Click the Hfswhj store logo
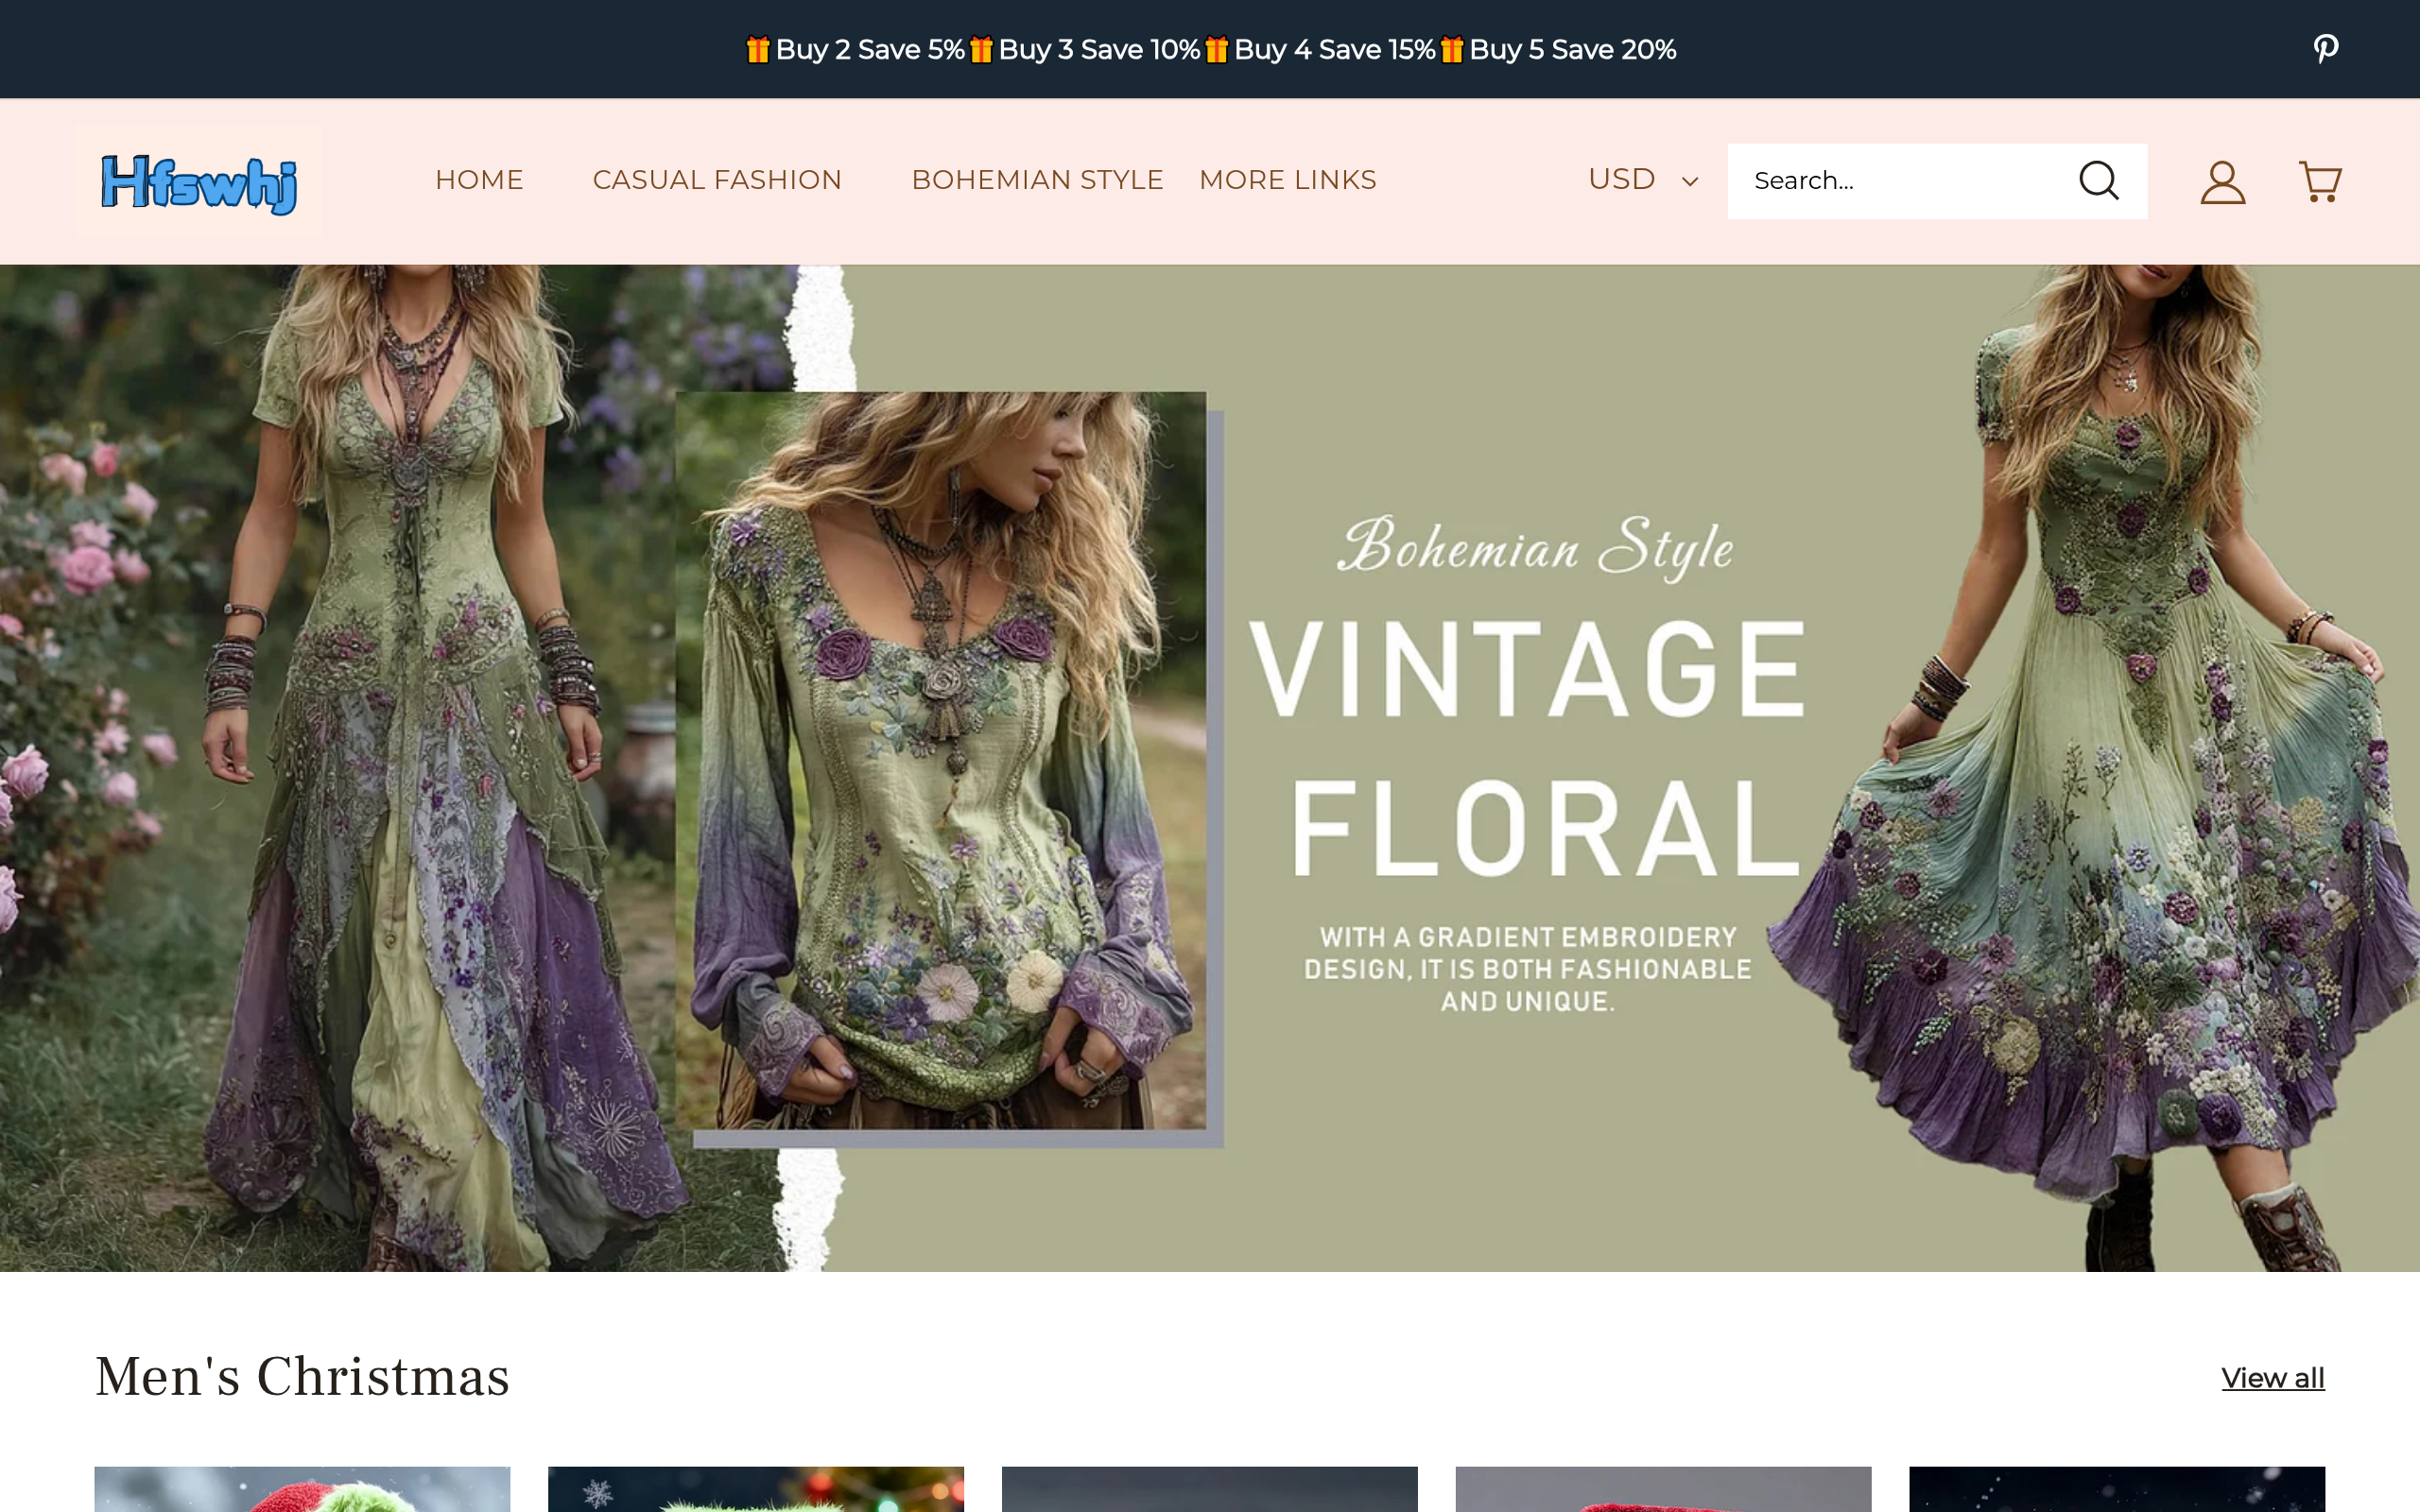This screenshot has height=1512, width=2420. (x=198, y=182)
